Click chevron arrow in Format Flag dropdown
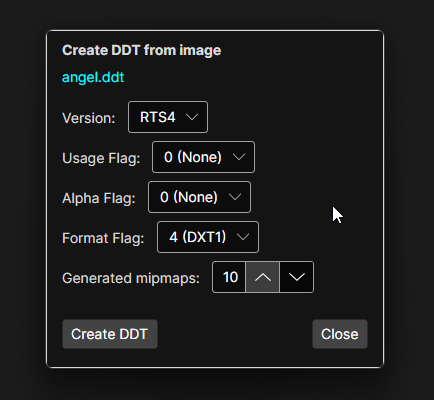Screen dimensions: 434x400 (x=243, y=237)
